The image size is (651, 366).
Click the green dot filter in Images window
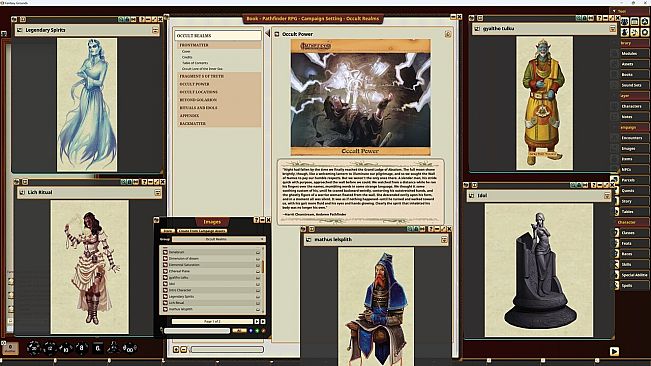pyautogui.click(x=257, y=331)
